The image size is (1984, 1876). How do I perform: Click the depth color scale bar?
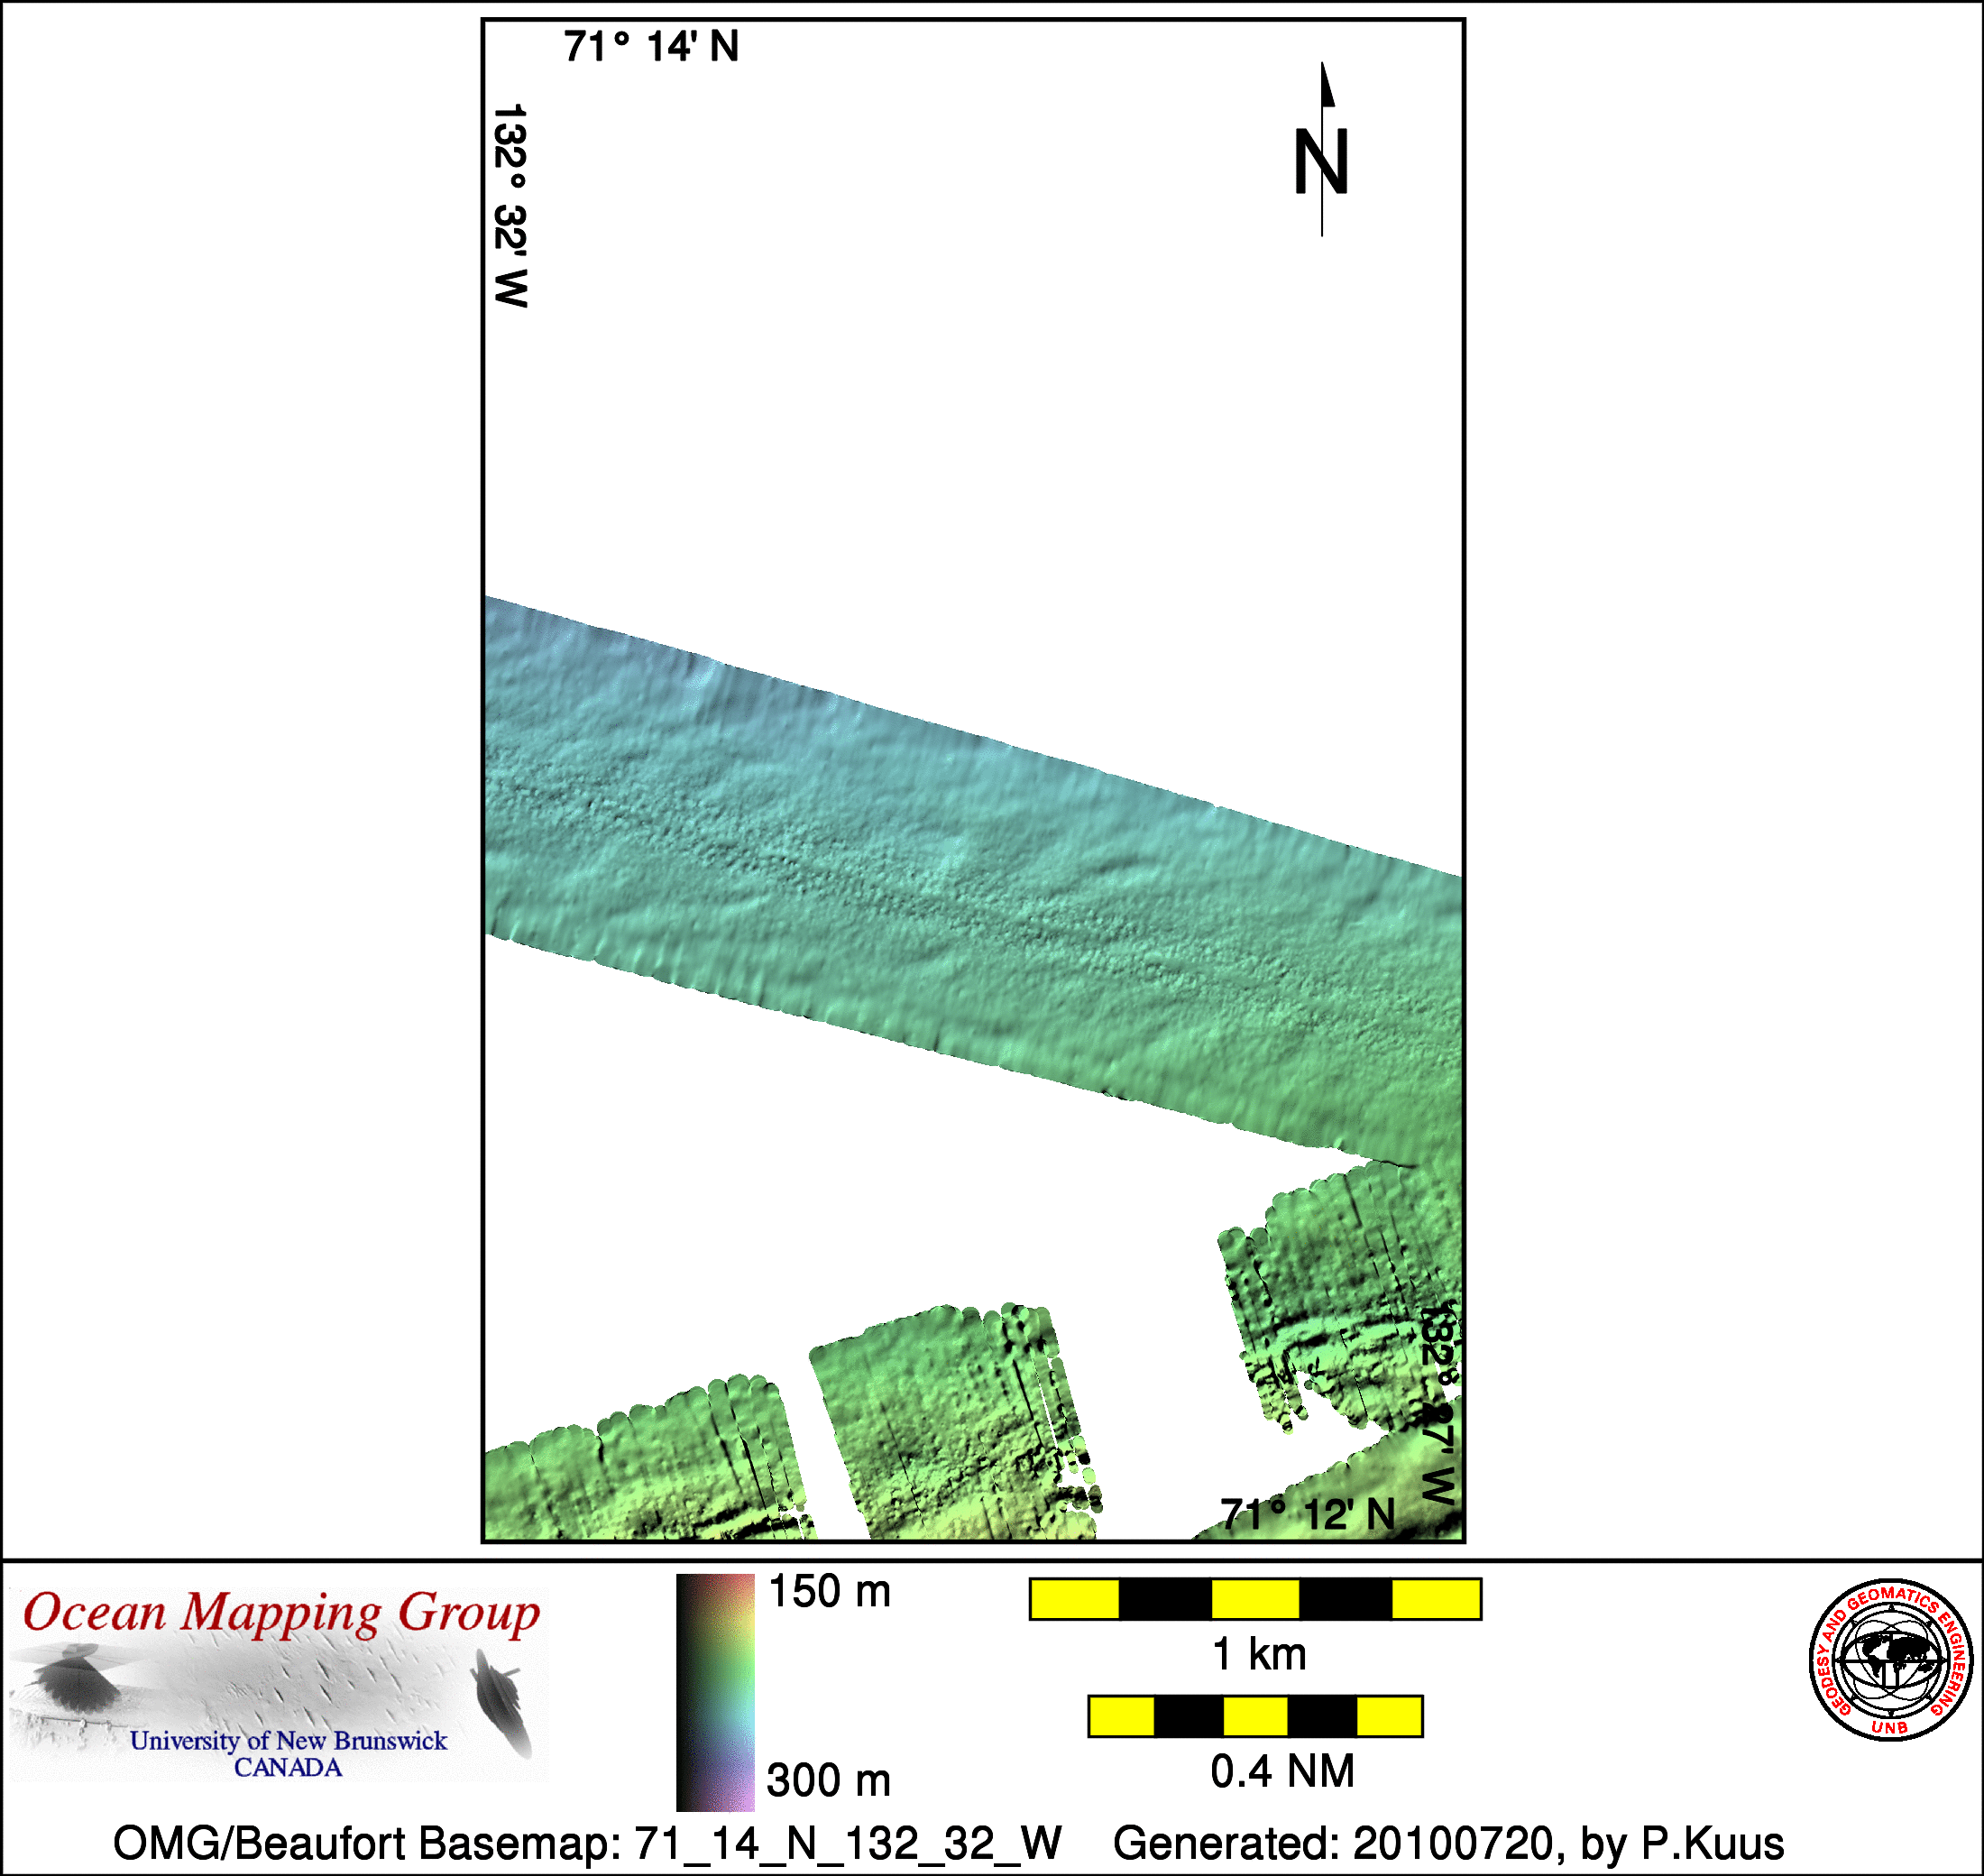click(715, 1692)
